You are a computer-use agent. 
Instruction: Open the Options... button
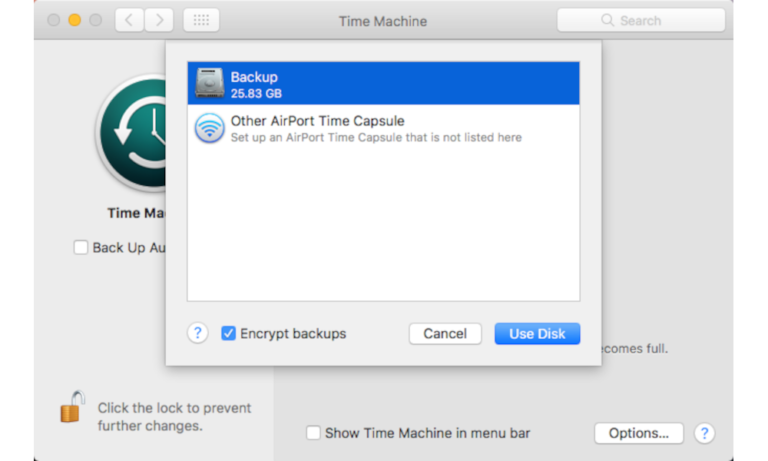639,433
